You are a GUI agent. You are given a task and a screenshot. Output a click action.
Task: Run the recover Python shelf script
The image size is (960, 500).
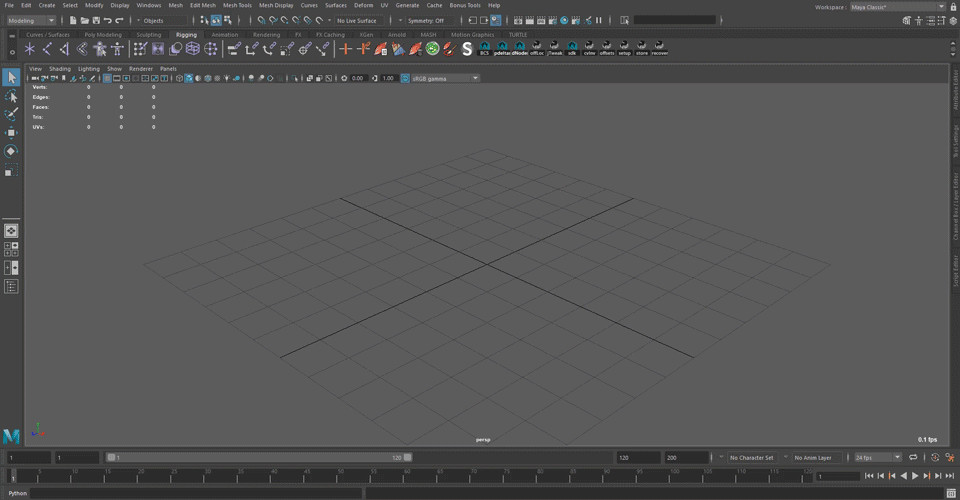[659, 49]
